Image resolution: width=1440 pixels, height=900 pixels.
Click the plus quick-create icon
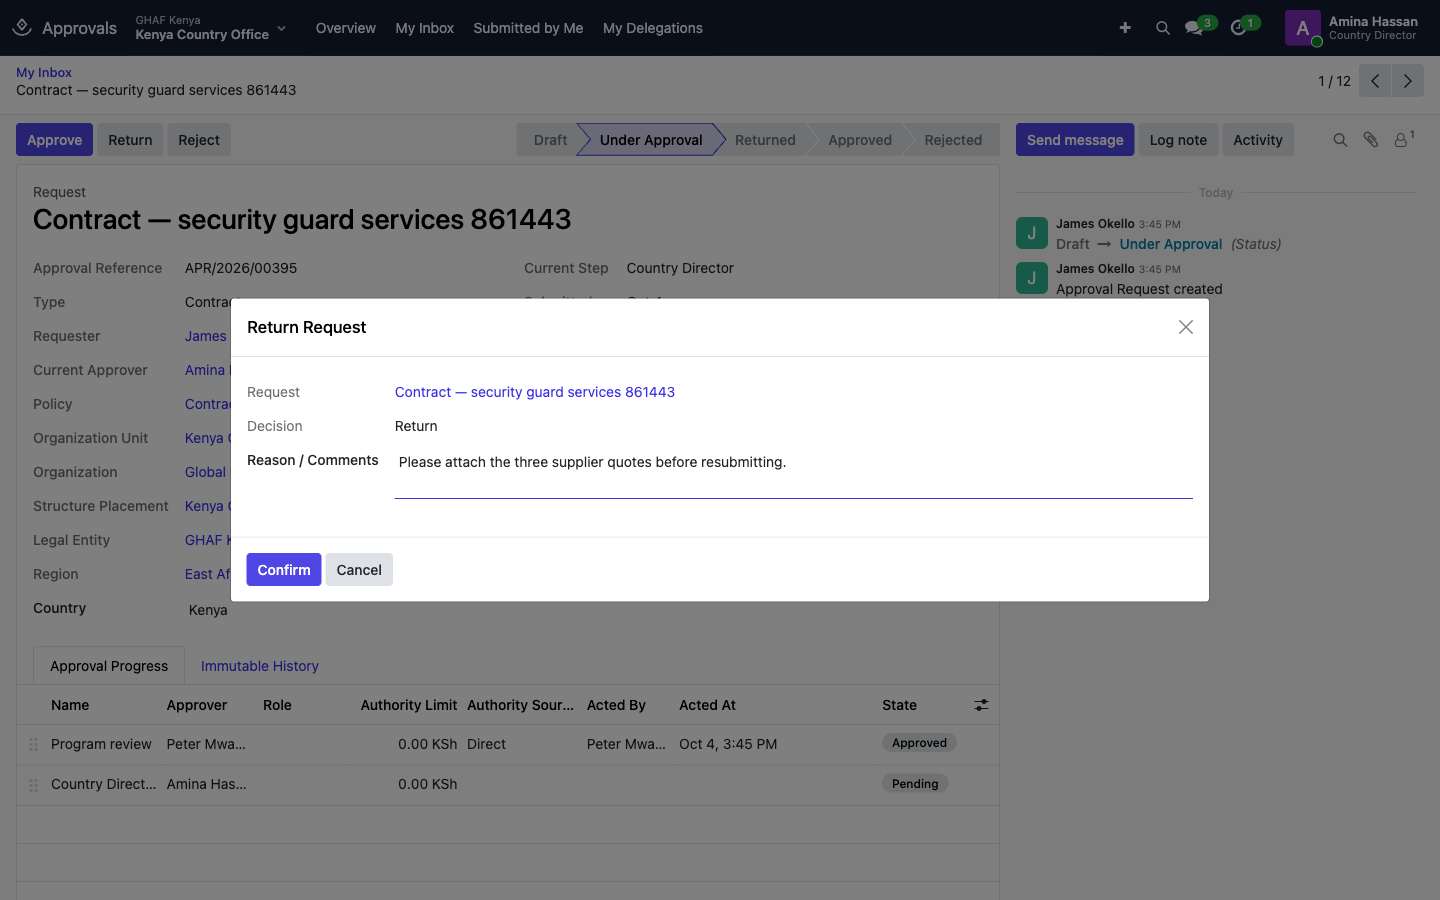click(1125, 28)
